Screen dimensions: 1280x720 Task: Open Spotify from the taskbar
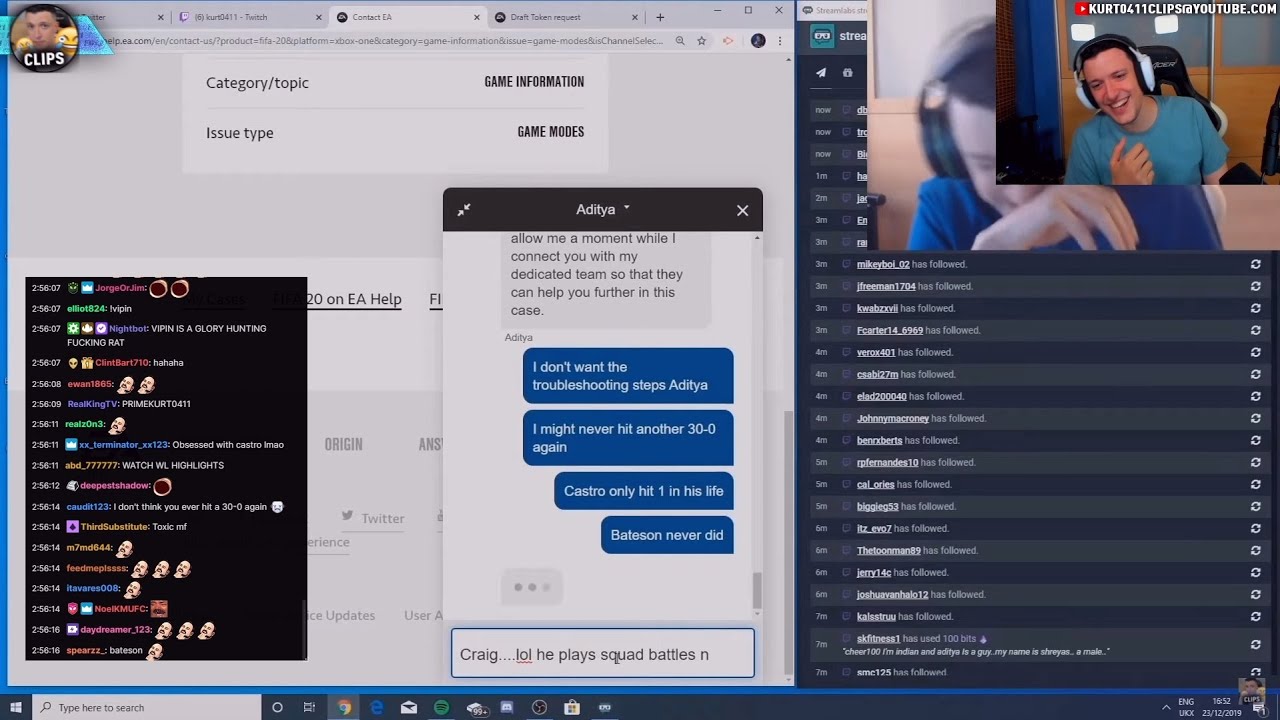click(x=442, y=707)
